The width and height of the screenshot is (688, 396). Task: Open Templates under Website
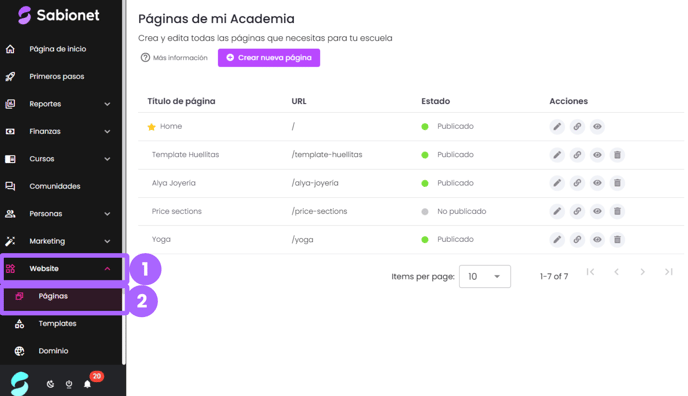click(57, 324)
